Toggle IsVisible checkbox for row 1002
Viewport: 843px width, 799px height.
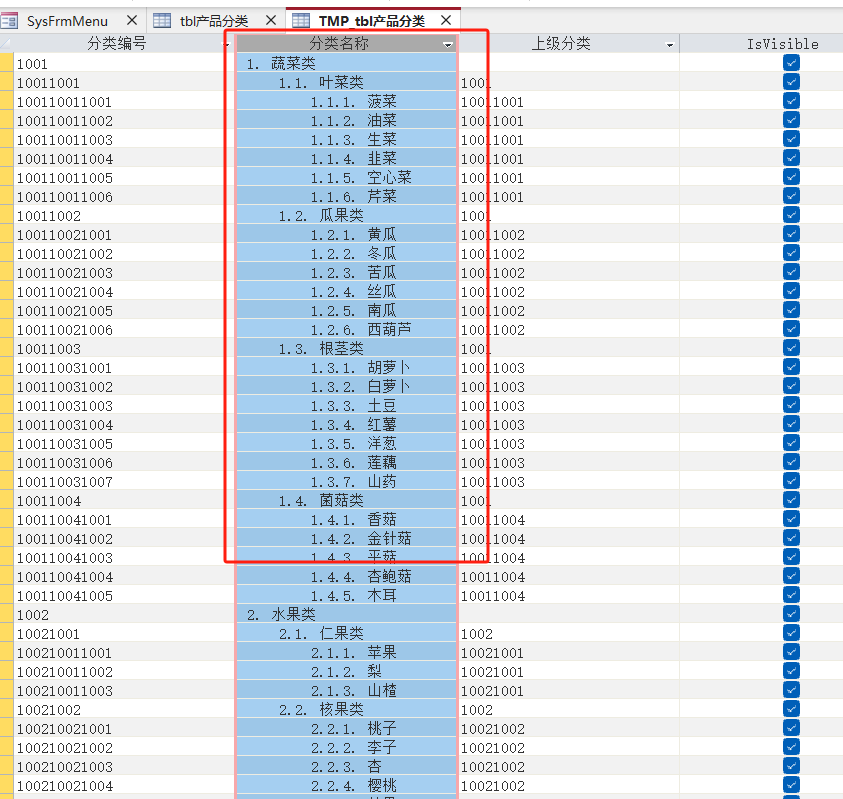(791, 615)
